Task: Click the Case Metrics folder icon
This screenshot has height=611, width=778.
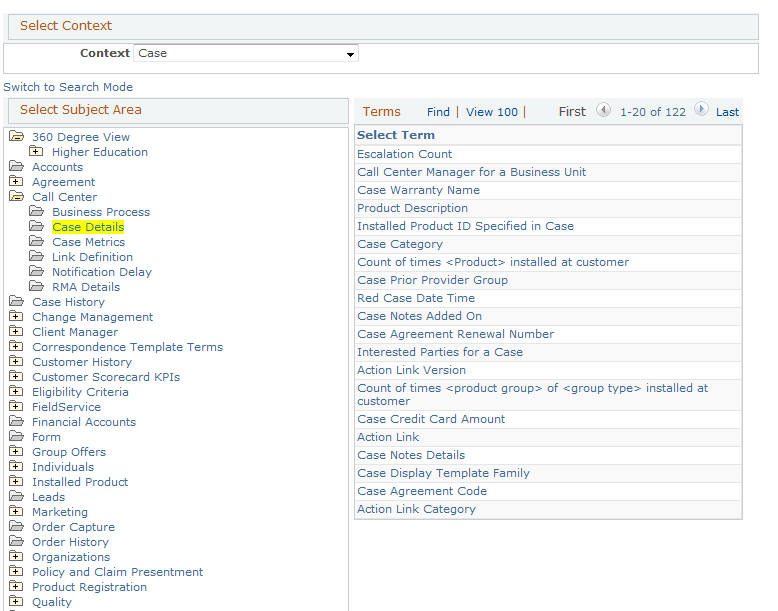Action: pyautogui.click(x=36, y=241)
